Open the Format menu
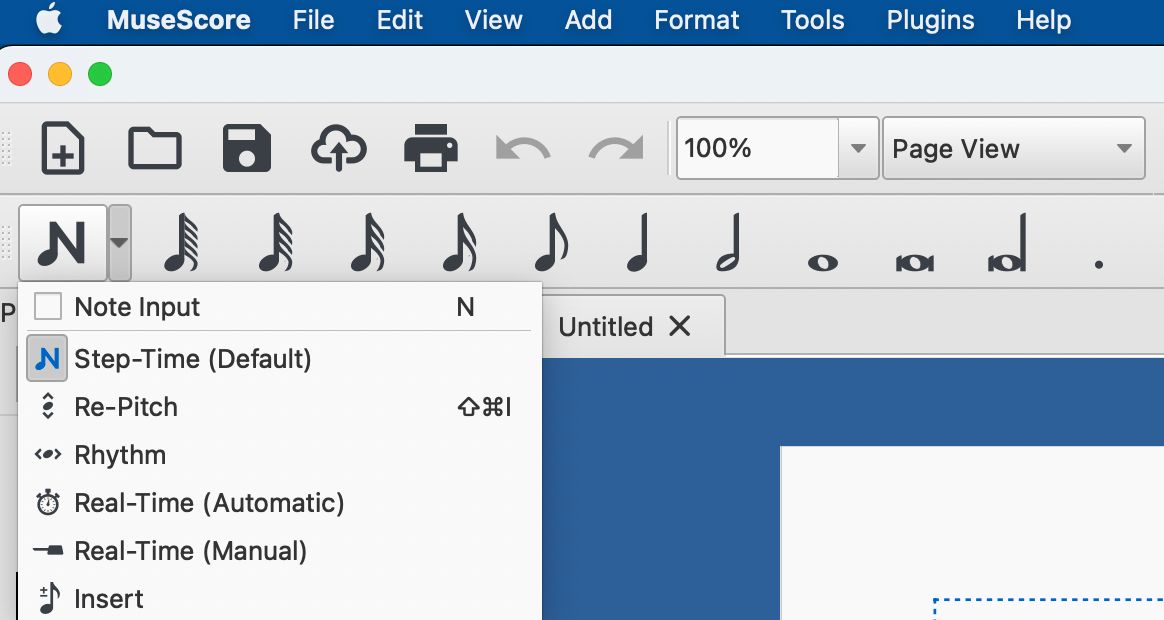The height and width of the screenshot is (620, 1164). tap(696, 20)
